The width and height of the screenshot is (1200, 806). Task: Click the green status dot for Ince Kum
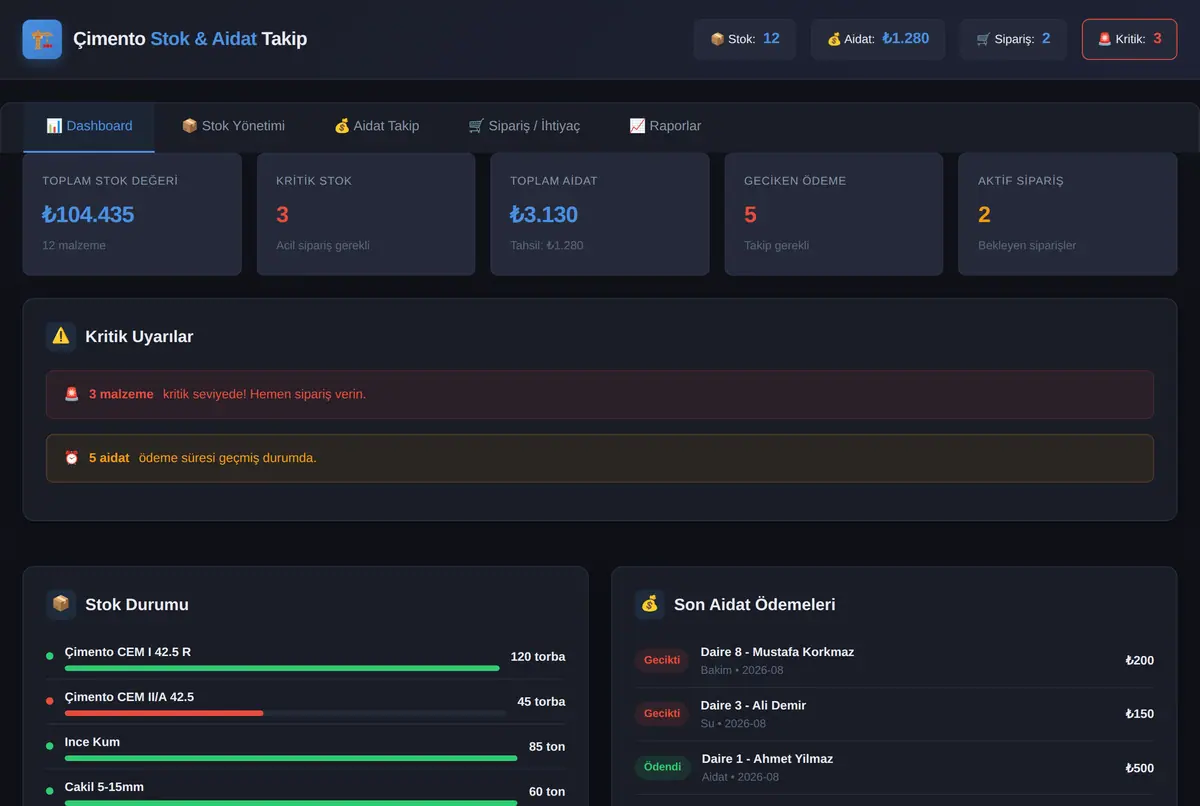(x=50, y=746)
